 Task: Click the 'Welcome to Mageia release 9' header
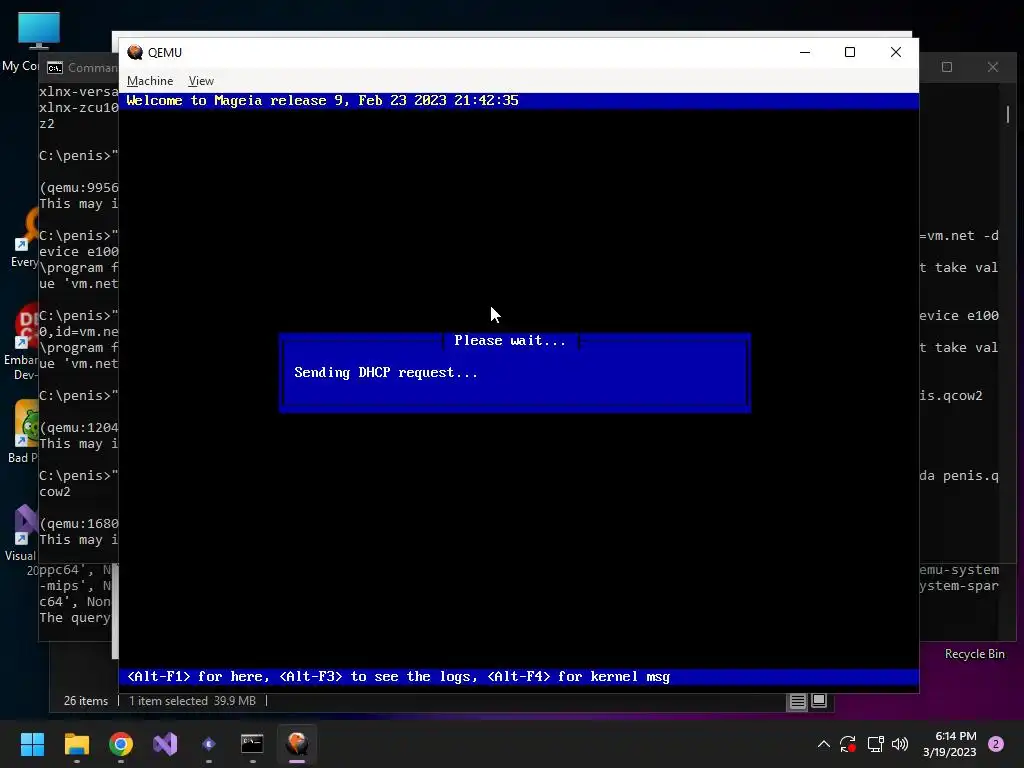click(x=322, y=101)
